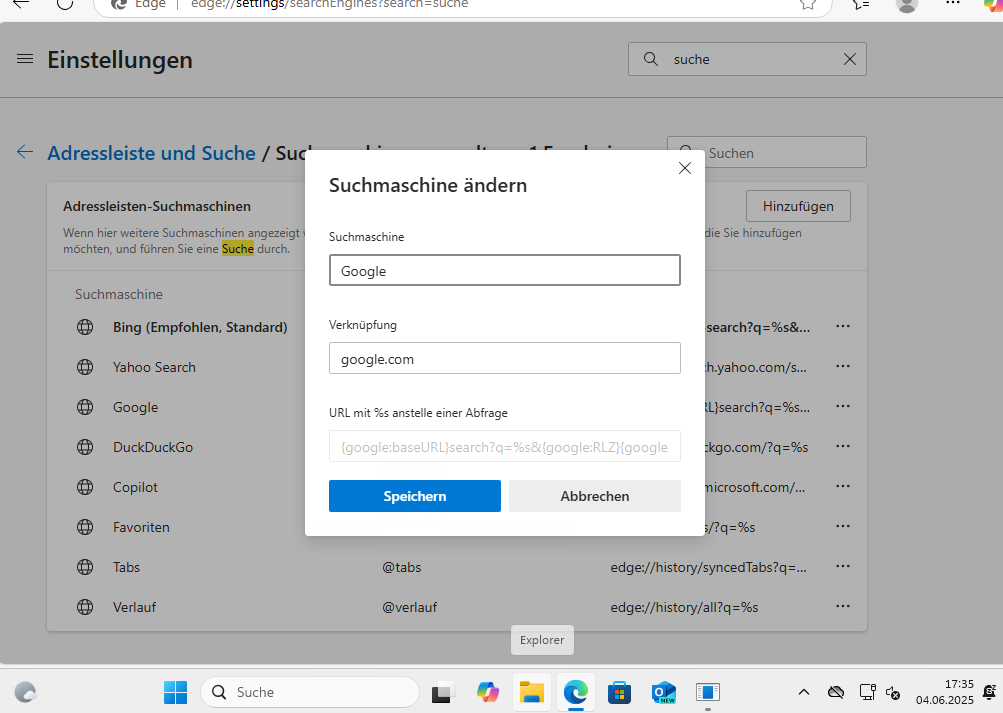This screenshot has height=713, width=1003.
Task: Click the URL mit %s query field
Action: pyautogui.click(x=505, y=446)
